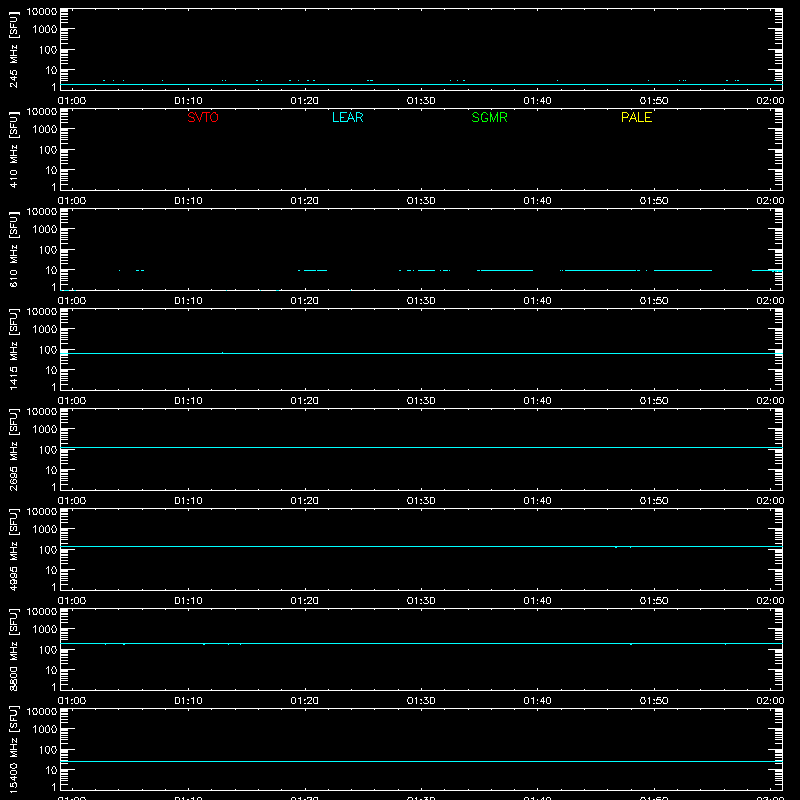Image resolution: width=800 pixels, height=800 pixels.
Task: Click the green SGMR station label
Action: (x=489, y=117)
